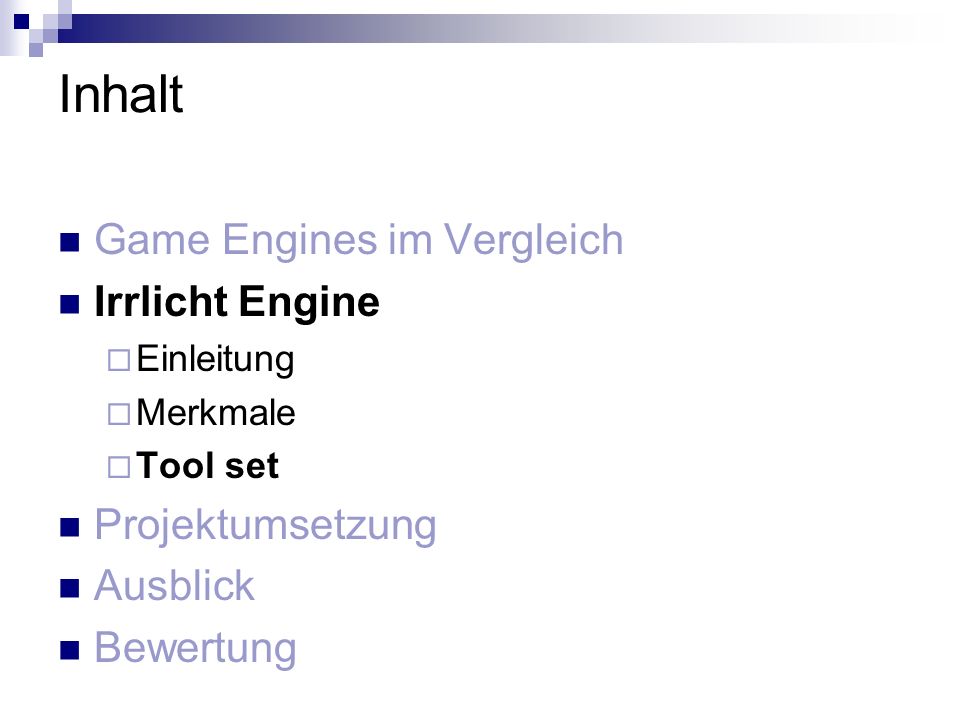The height and width of the screenshot is (720, 960).
Task: Click the 'Inhalt' slide title
Action: click(121, 94)
